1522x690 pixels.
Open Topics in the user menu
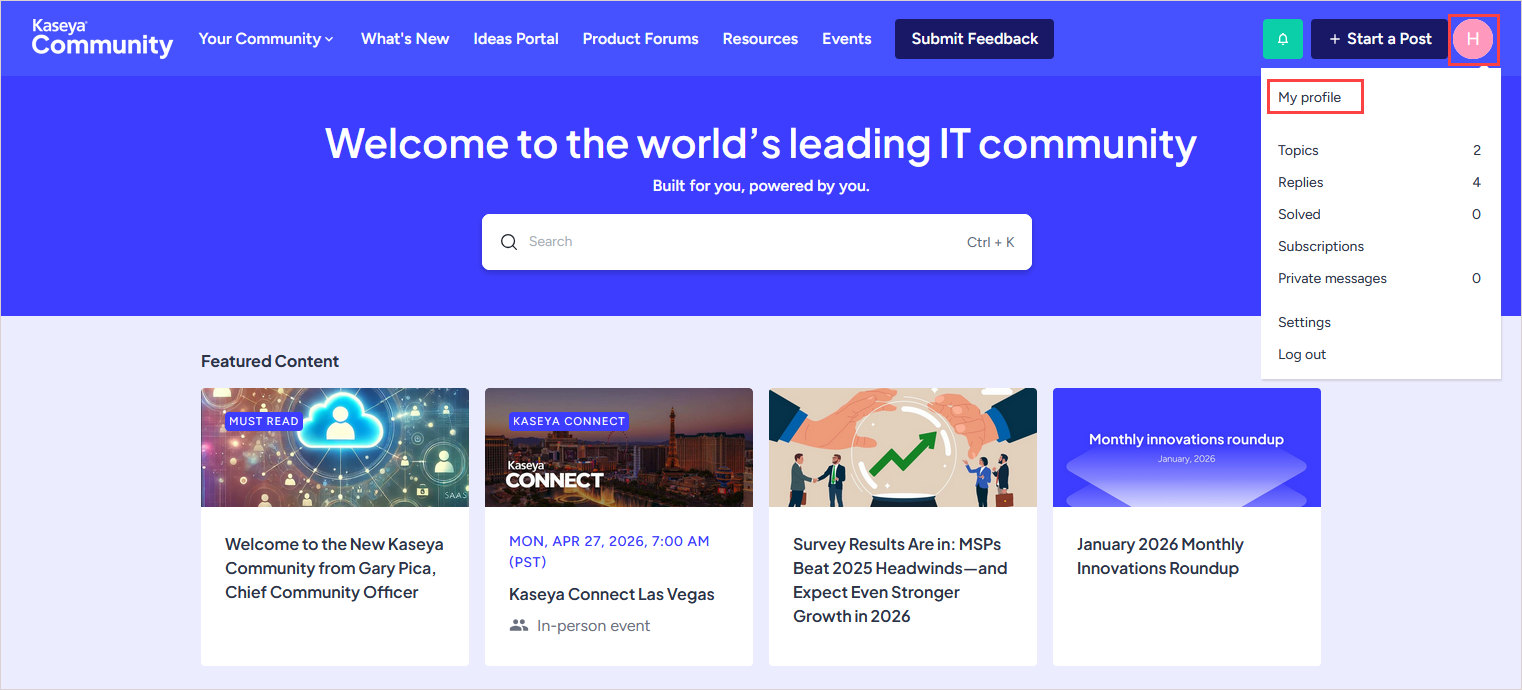1298,151
